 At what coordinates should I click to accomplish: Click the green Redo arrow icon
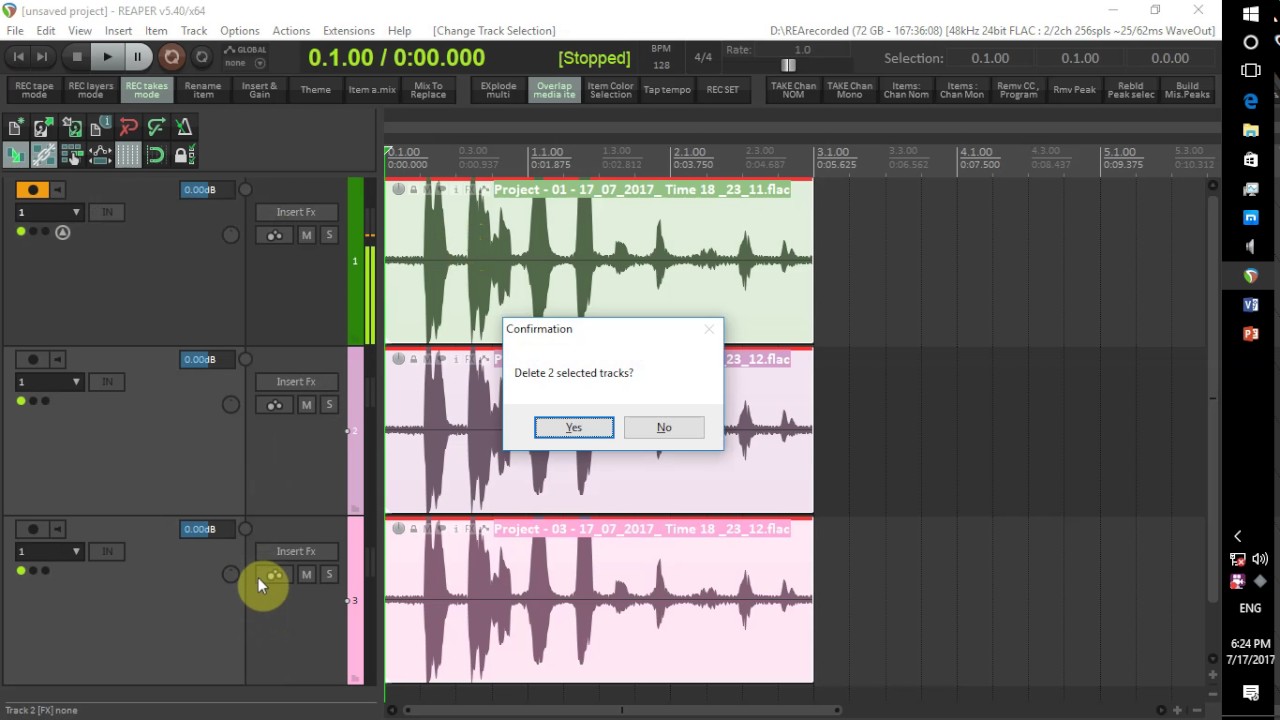[156, 127]
